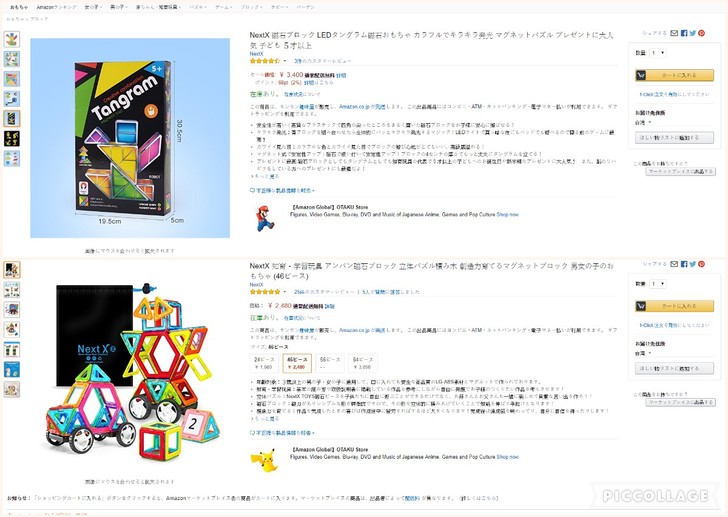This screenshot has height=517, width=728.
Task: Select the black Tangram box thumbnail in left strip
Action: (12, 118)
